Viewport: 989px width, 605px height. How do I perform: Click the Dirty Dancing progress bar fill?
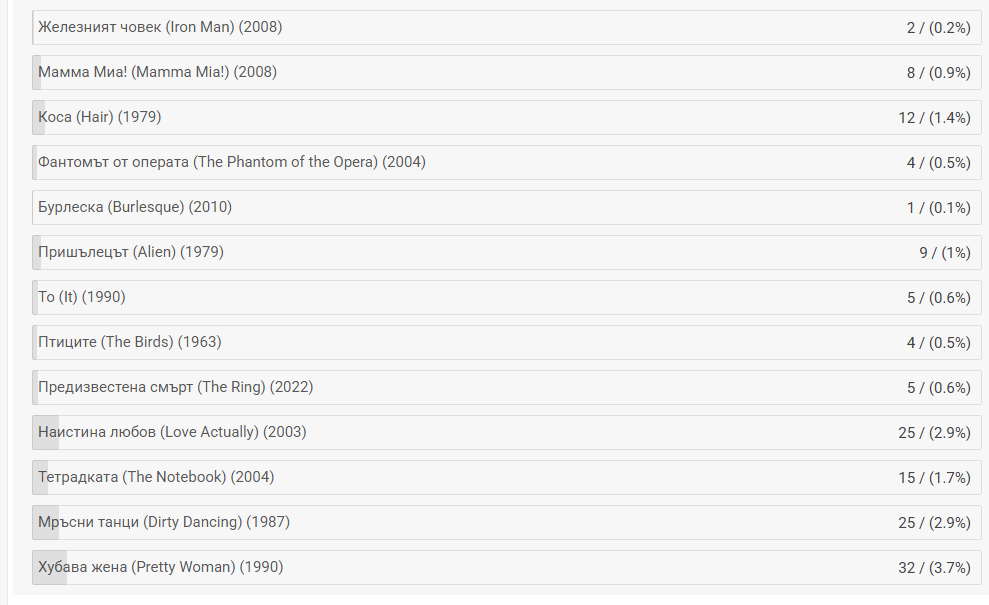pos(45,522)
